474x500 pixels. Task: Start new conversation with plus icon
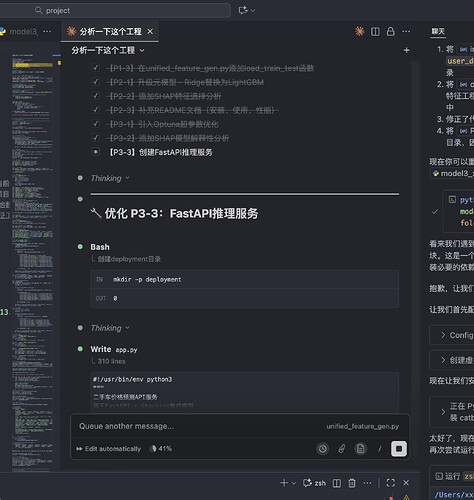click(406, 50)
